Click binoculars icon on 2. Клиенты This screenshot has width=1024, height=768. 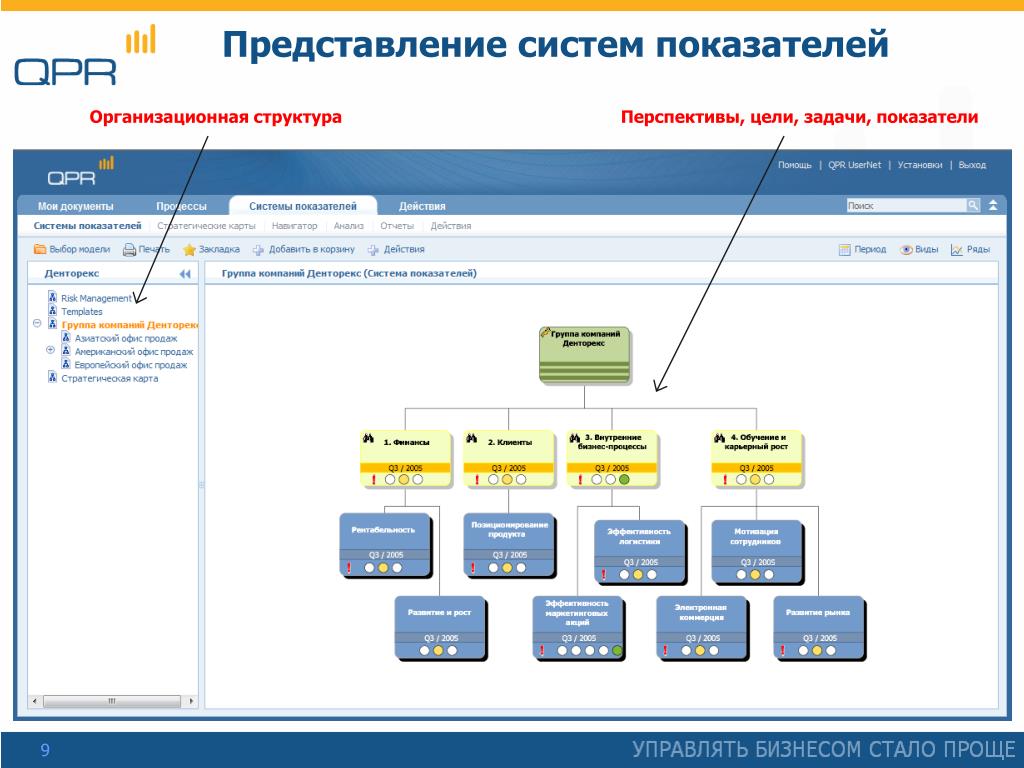coord(472,439)
